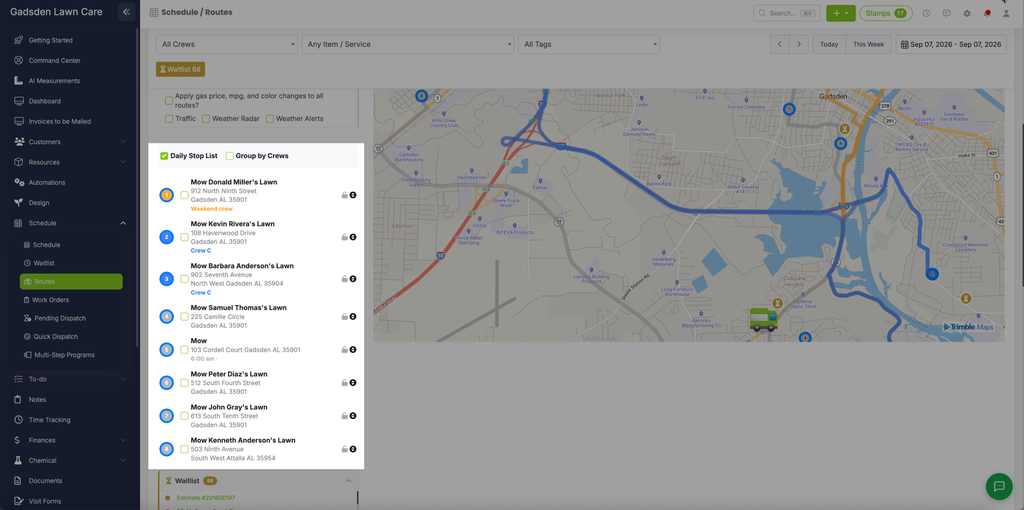The height and width of the screenshot is (510, 1024).
Task: Click the delivery truck marker on map
Action: (763, 319)
